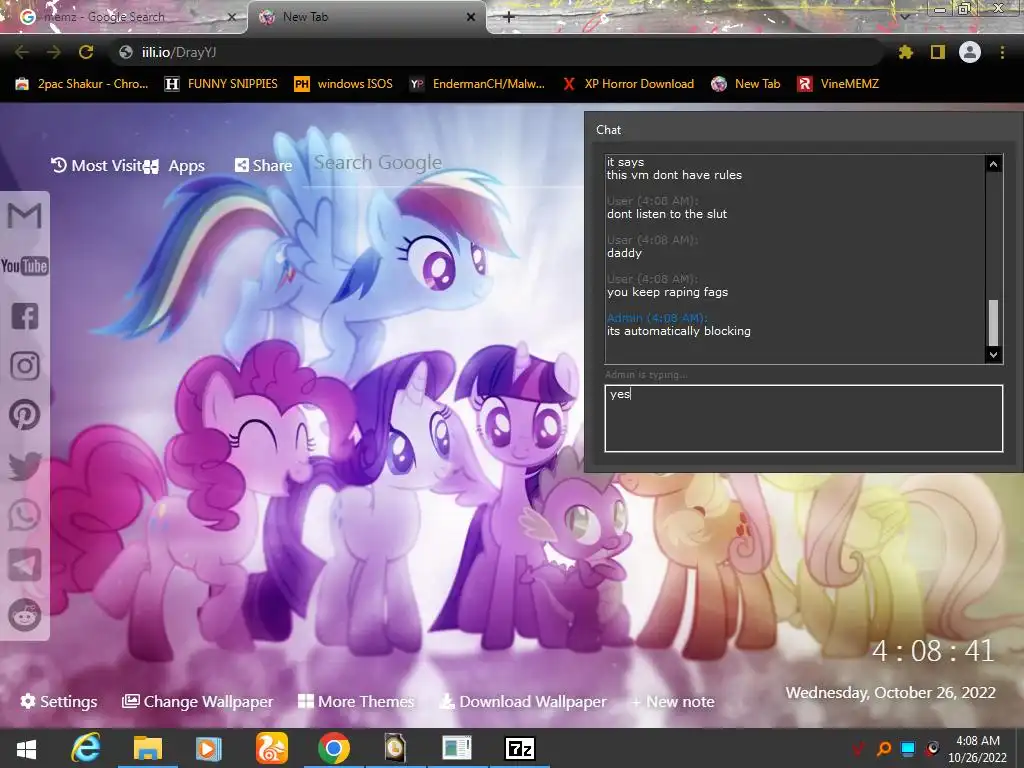
Task: Open the Gmail sidebar shortcut
Action: tap(24, 216)
